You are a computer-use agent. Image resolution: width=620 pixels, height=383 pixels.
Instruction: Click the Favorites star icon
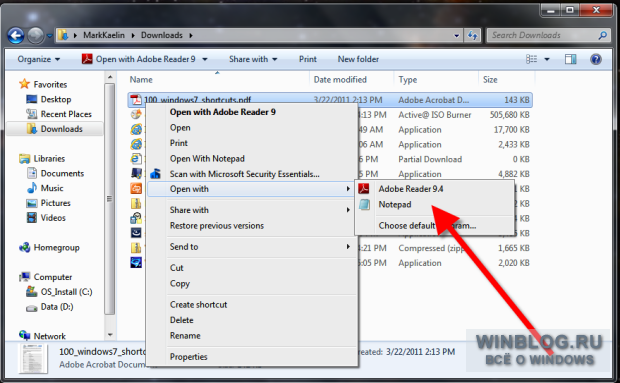click(x=25, y=84)
